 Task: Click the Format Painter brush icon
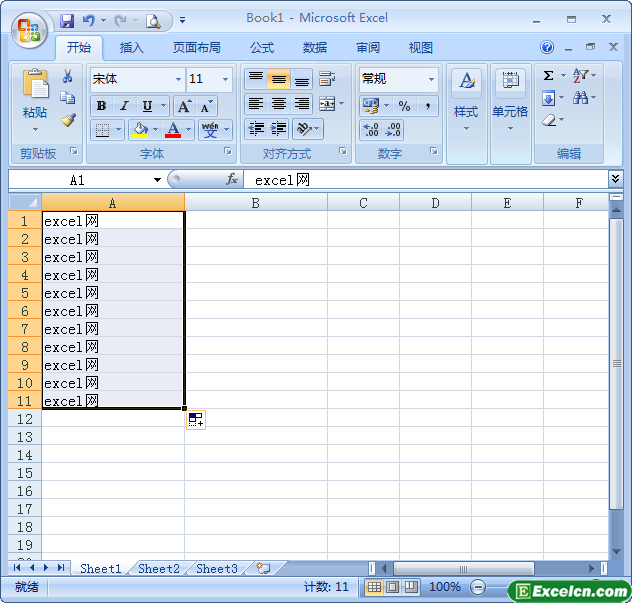click(68, 120)
